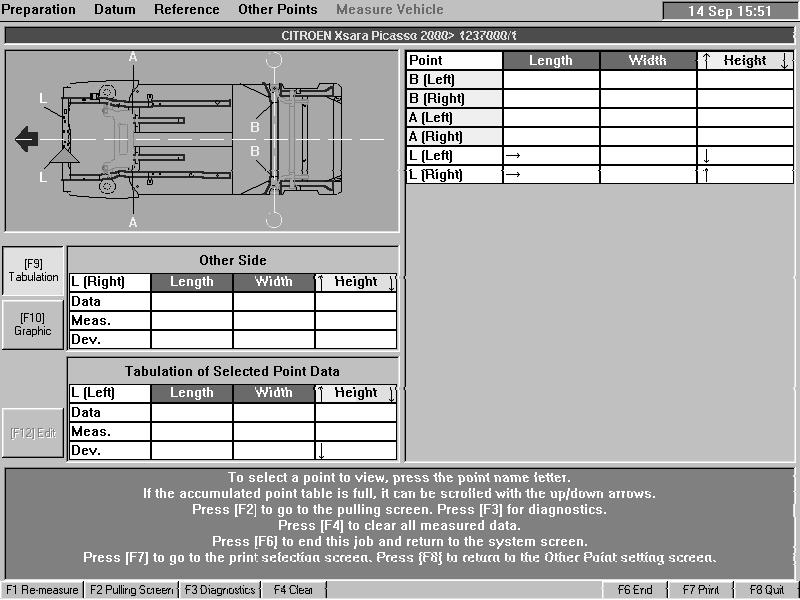Viewport: 800px width, 600px height.
Task: Click F1 Re-measure in bottom bar
Action: coord(42,590)
